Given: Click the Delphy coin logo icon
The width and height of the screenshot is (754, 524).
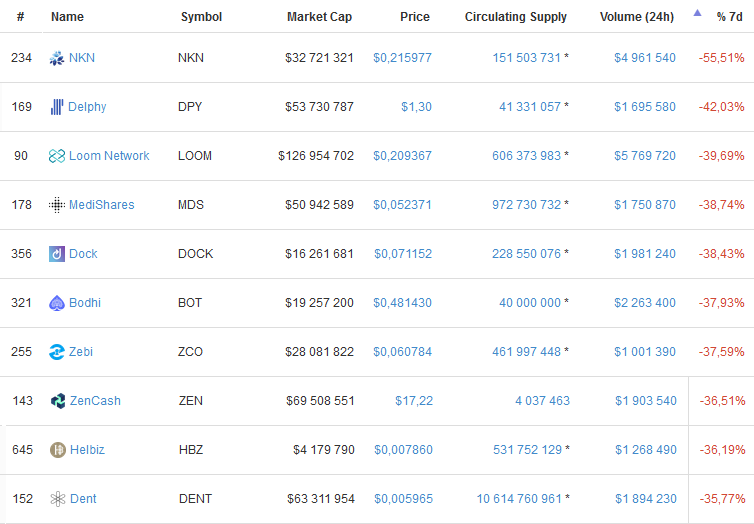Looking at the screenshot, I should click(x=57, y=107).
